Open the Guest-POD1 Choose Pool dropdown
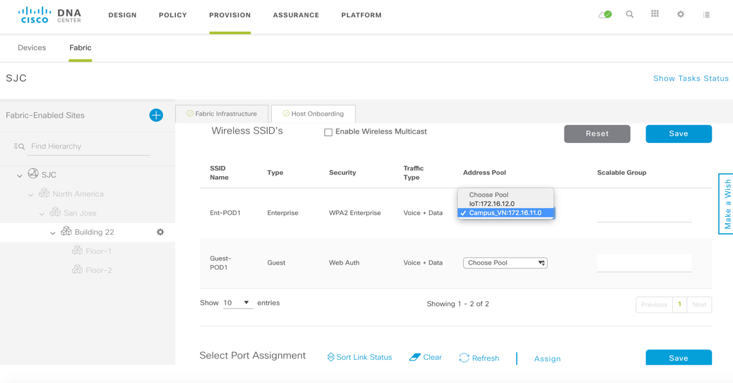Image resolution: width=733 pixels, height=383 pixels. [x=505, y=263]
